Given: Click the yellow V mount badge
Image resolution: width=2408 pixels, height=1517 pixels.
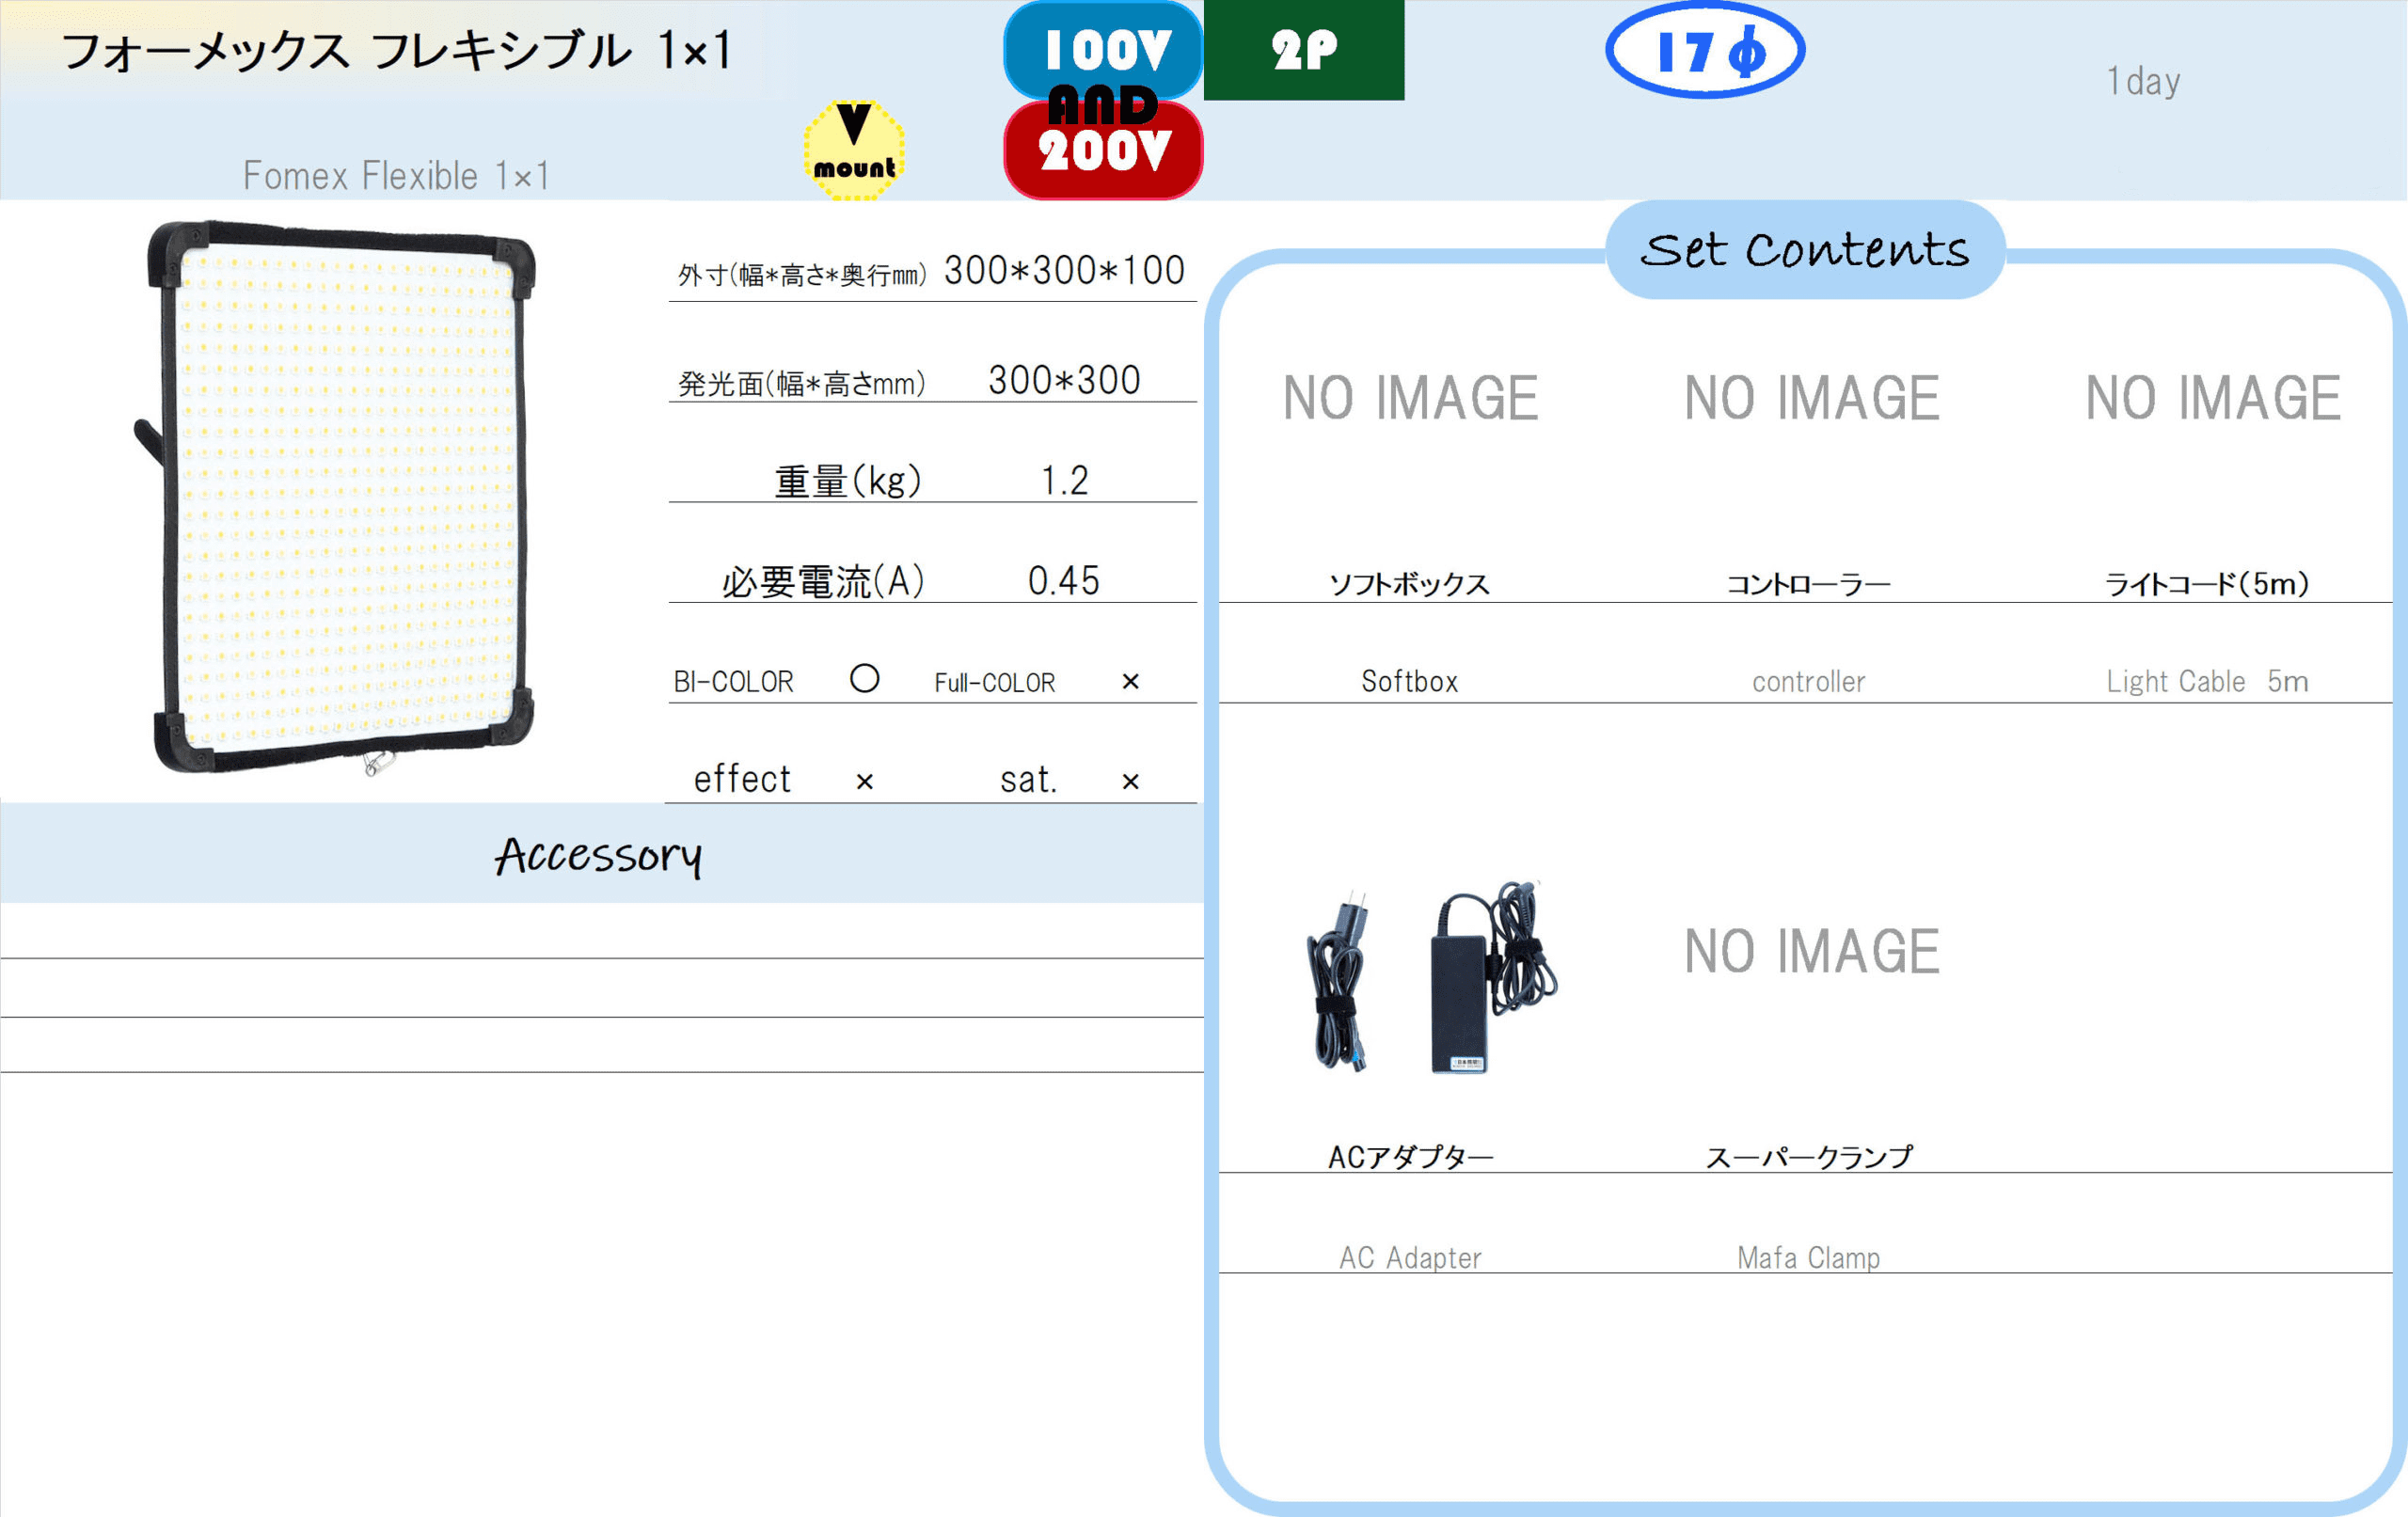Looking at the screenshot, I should click(x=854, y=150).
